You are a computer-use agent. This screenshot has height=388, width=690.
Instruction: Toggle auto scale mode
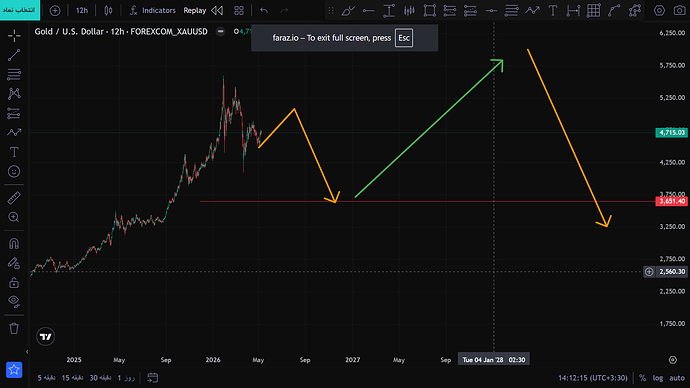coord(677,378)
